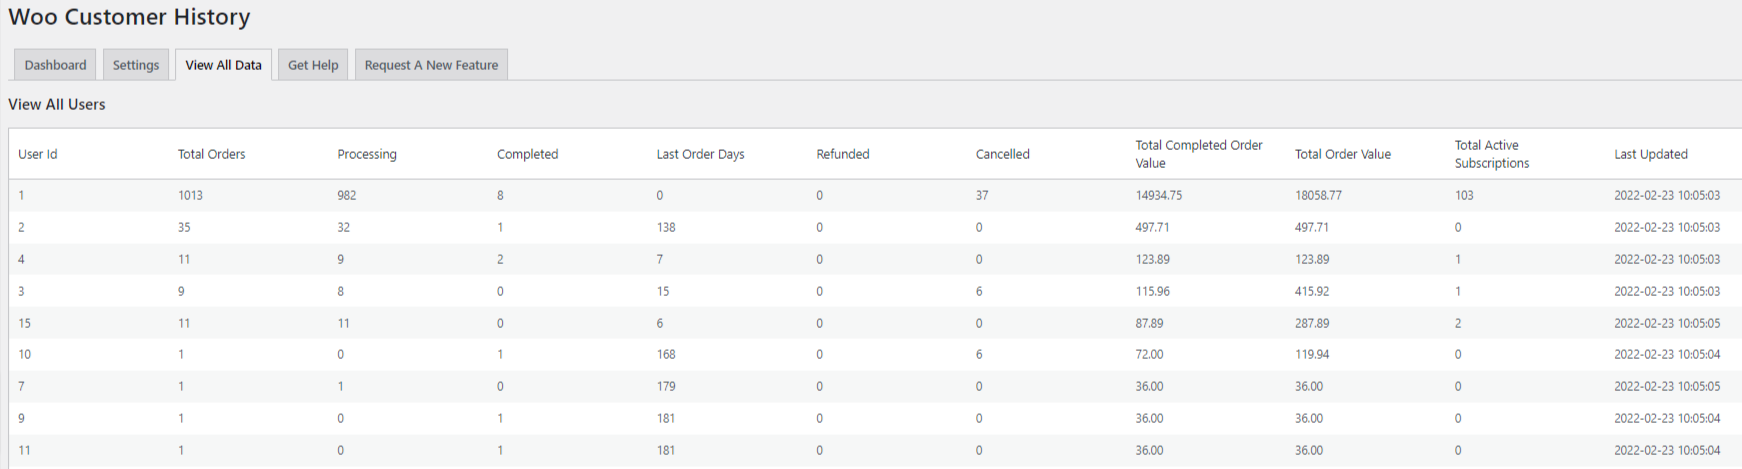Open user Id 9 link
The width and height of the screenshot is (1742, 469).
[21, 418]
